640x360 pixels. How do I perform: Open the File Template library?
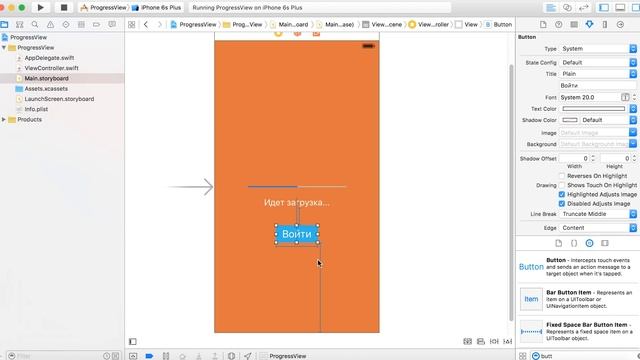tap(559, 243)
